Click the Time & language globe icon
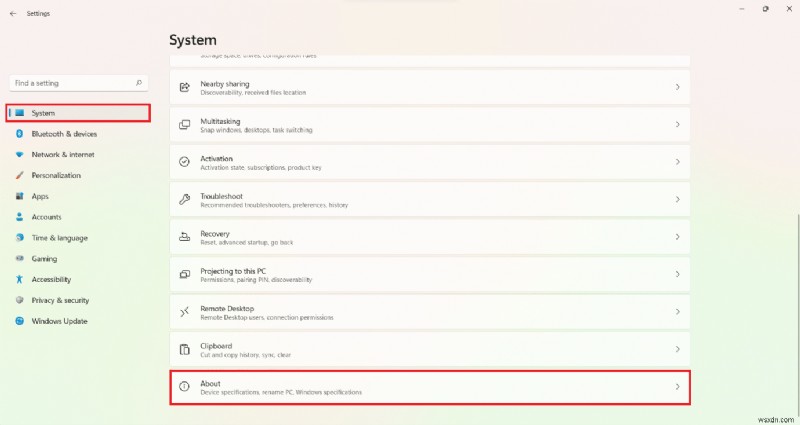 [x=19, y=238]
